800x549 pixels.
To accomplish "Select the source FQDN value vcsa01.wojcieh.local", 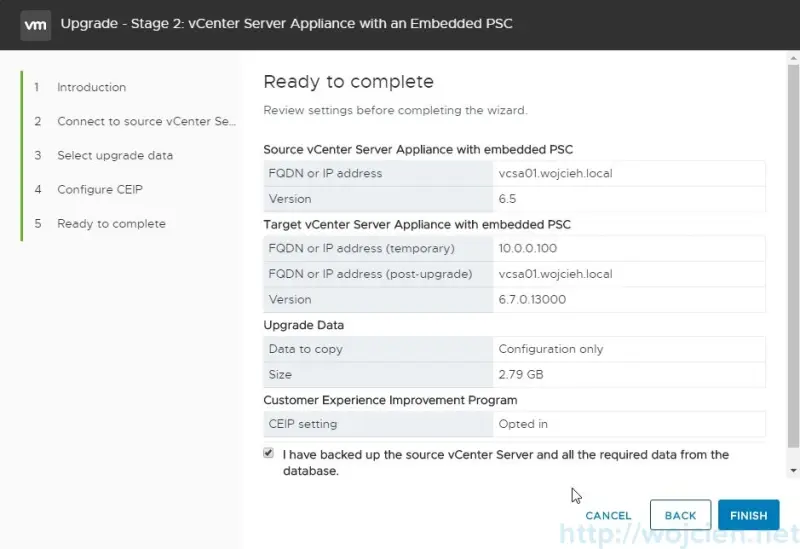I will coord(555,173).
